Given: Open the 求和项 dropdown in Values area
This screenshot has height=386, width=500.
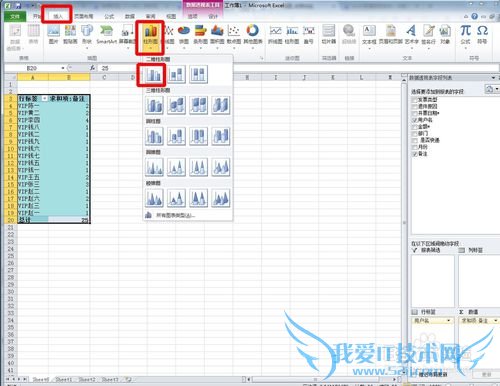Looking at the screenshot, I should (x=495, y=320).
